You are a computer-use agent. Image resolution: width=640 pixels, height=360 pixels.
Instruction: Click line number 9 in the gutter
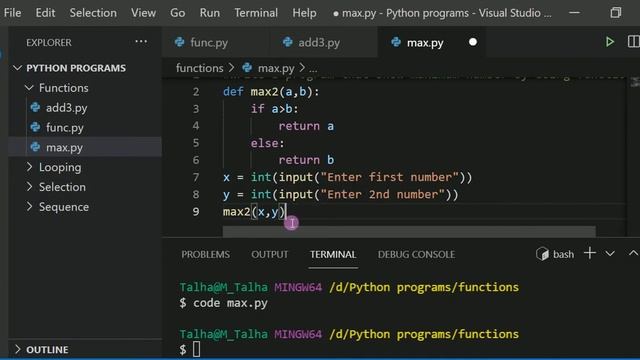[x=196, y=211]
